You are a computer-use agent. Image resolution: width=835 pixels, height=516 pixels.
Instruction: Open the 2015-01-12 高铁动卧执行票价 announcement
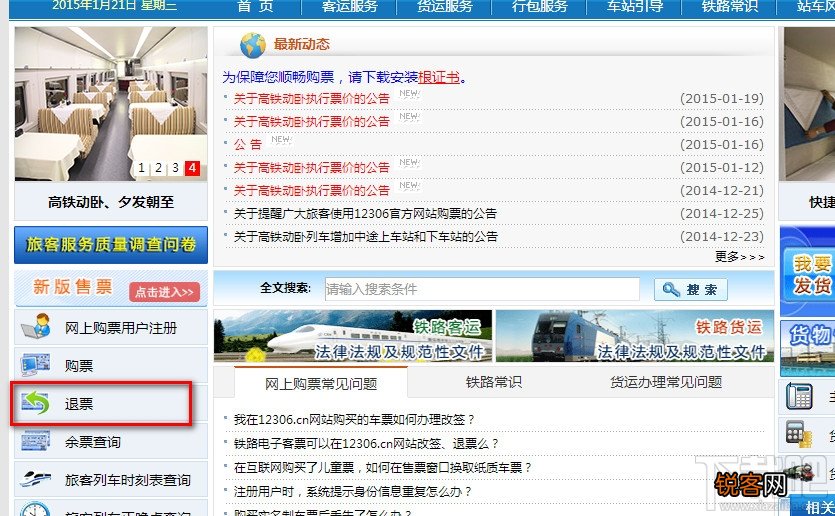pyautogui.click(x=312, y=168)
